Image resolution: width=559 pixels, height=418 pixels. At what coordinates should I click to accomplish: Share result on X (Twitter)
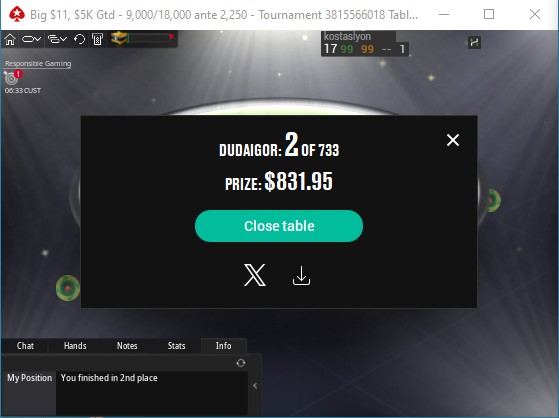point(255,275)
